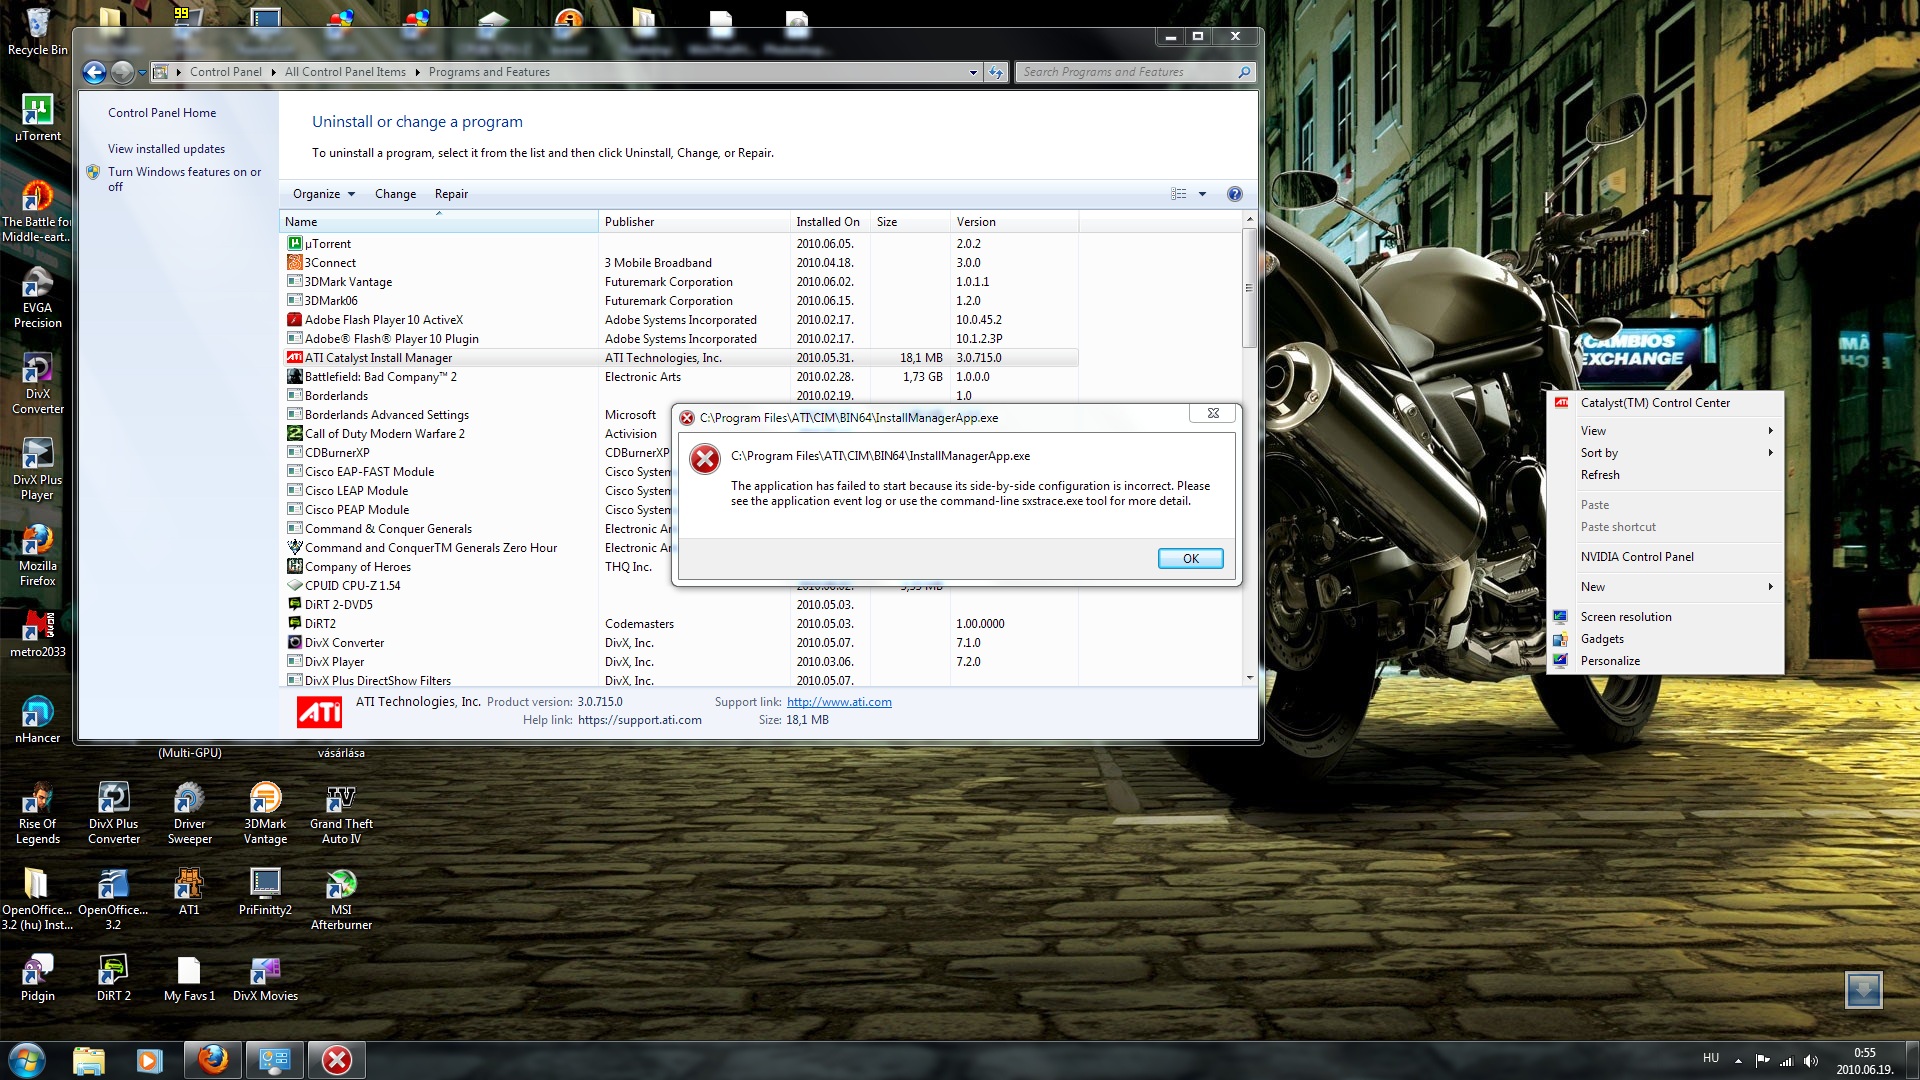
Task: Open the DivX Converter desktop icon
Action: (x=37, y=383)
